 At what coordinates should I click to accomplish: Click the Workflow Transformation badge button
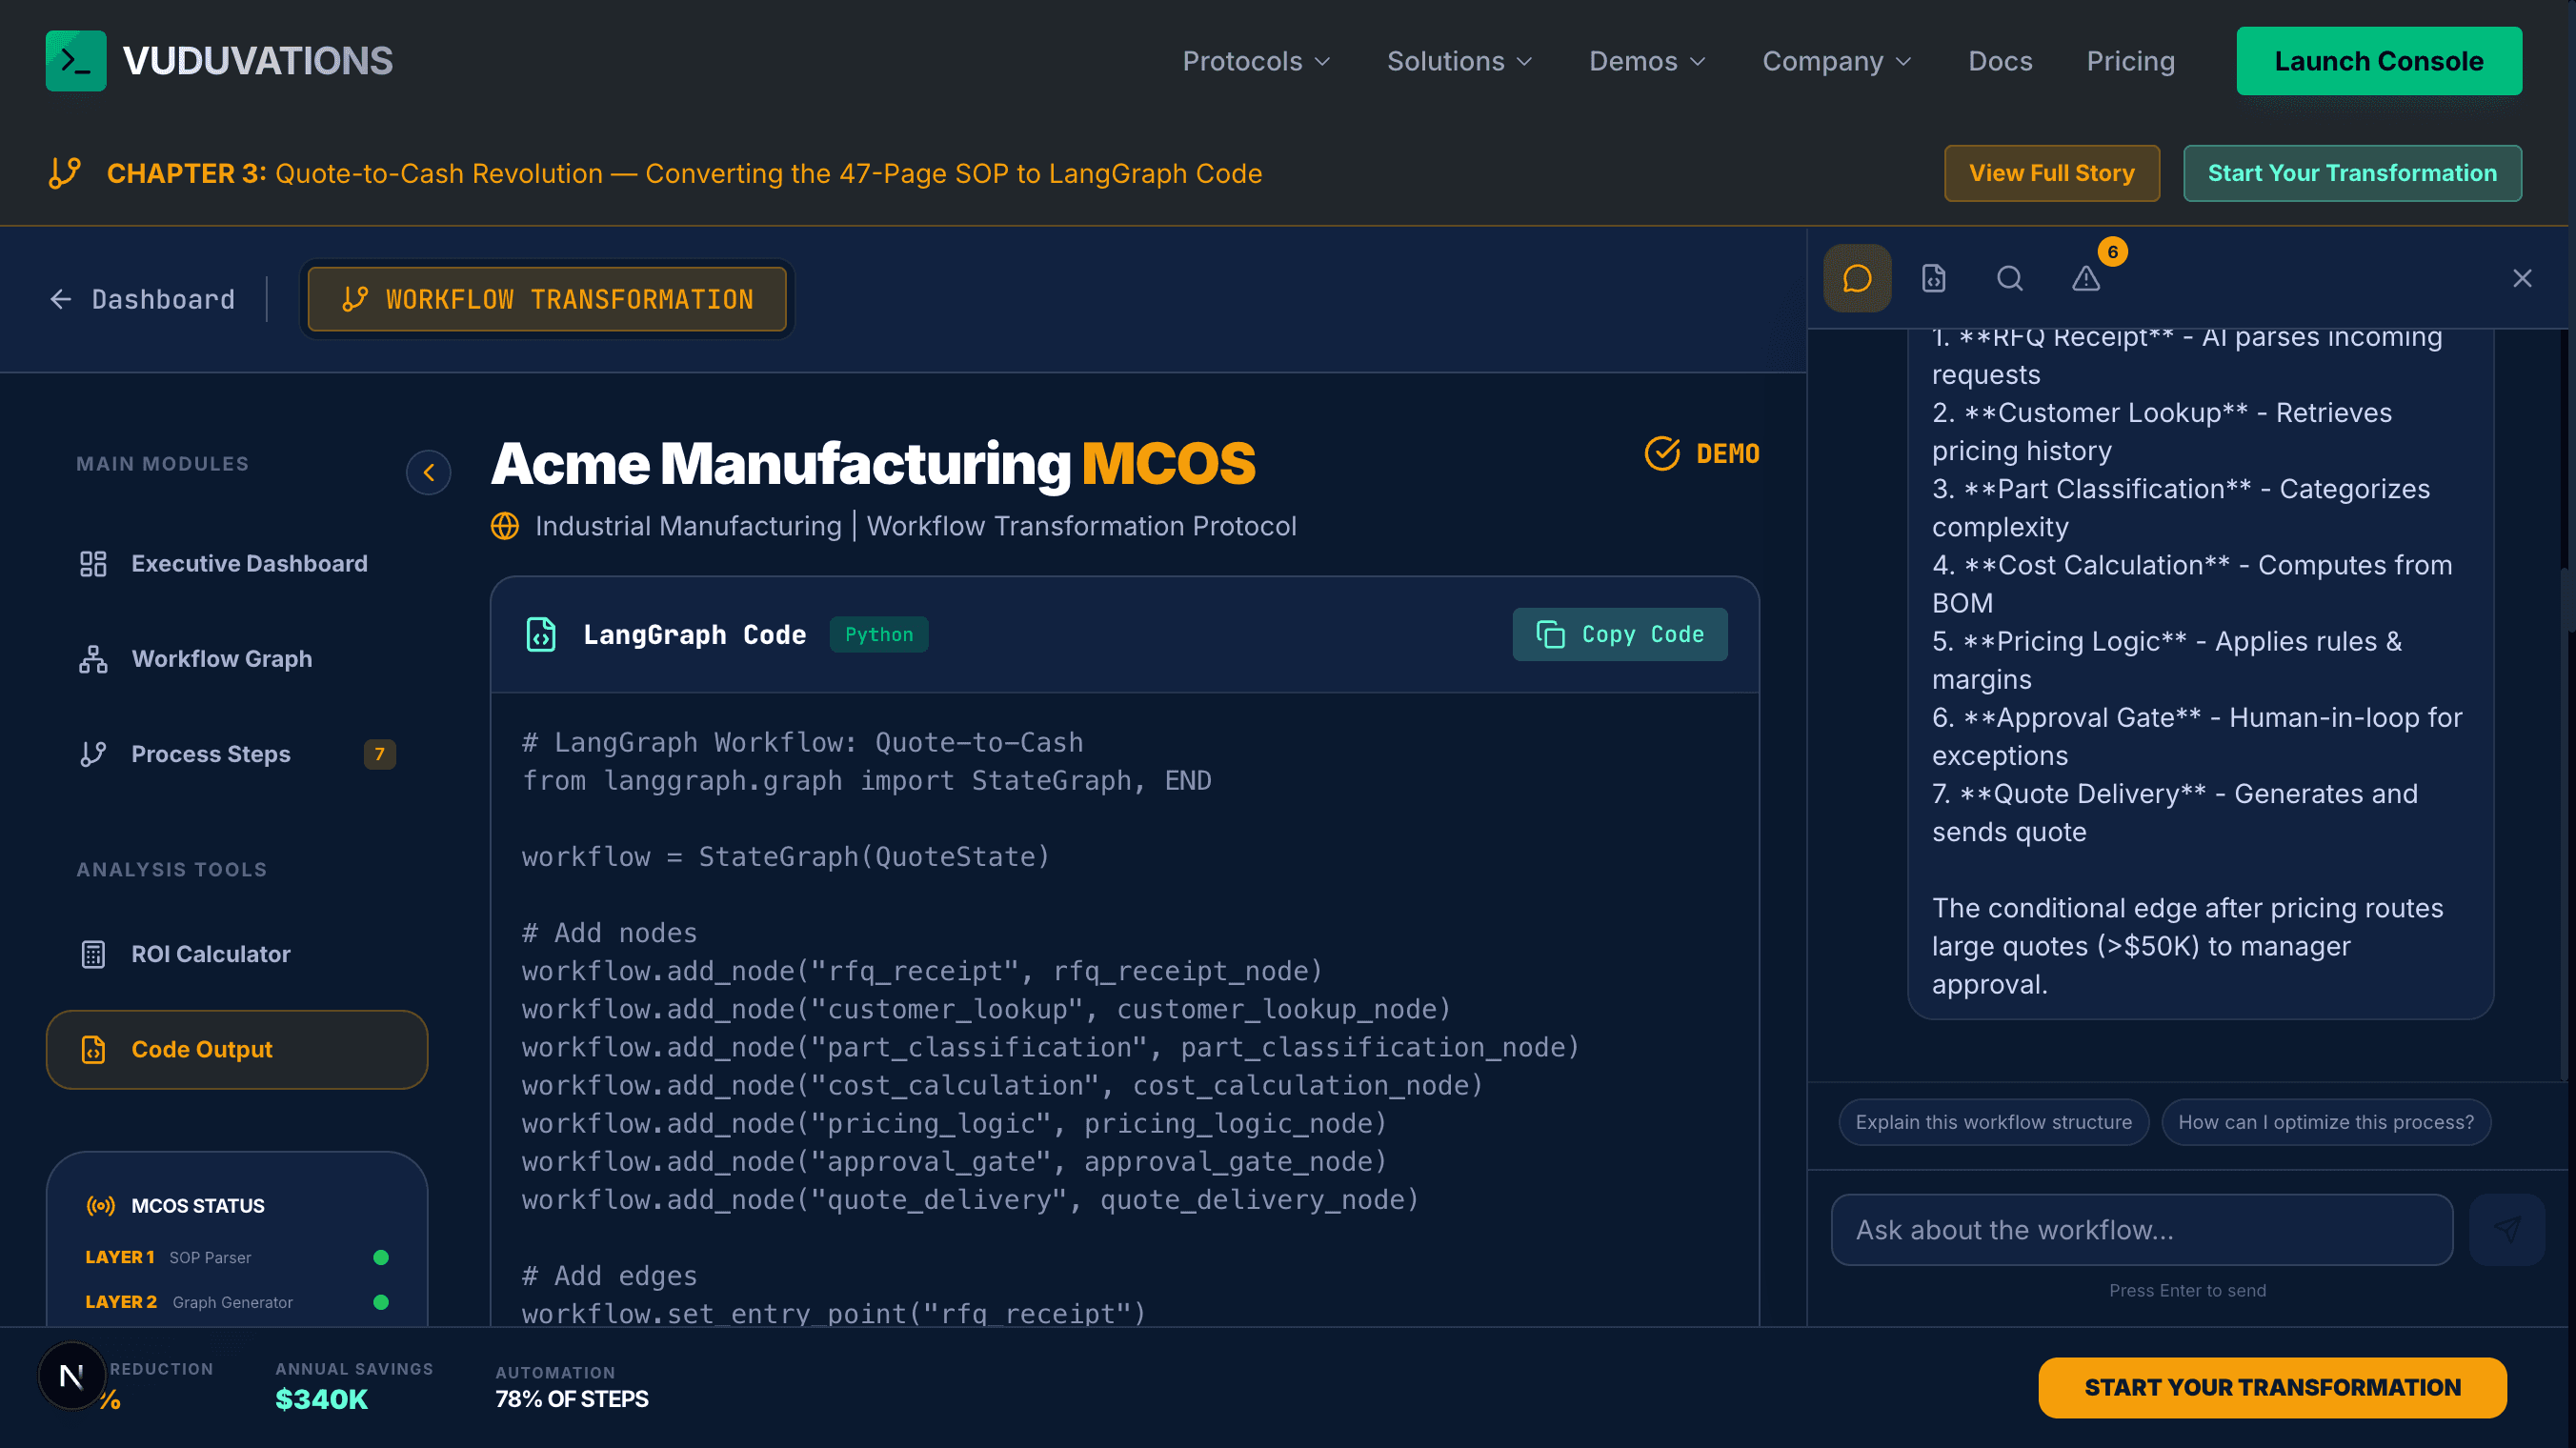click(547, 299)
